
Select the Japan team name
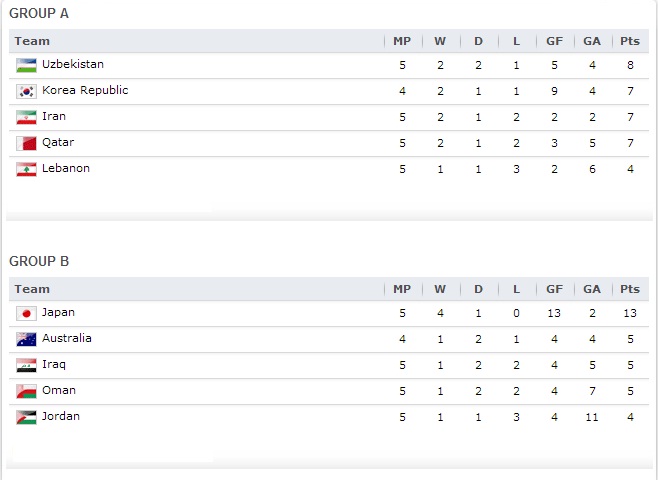click(x=58, y=312)
